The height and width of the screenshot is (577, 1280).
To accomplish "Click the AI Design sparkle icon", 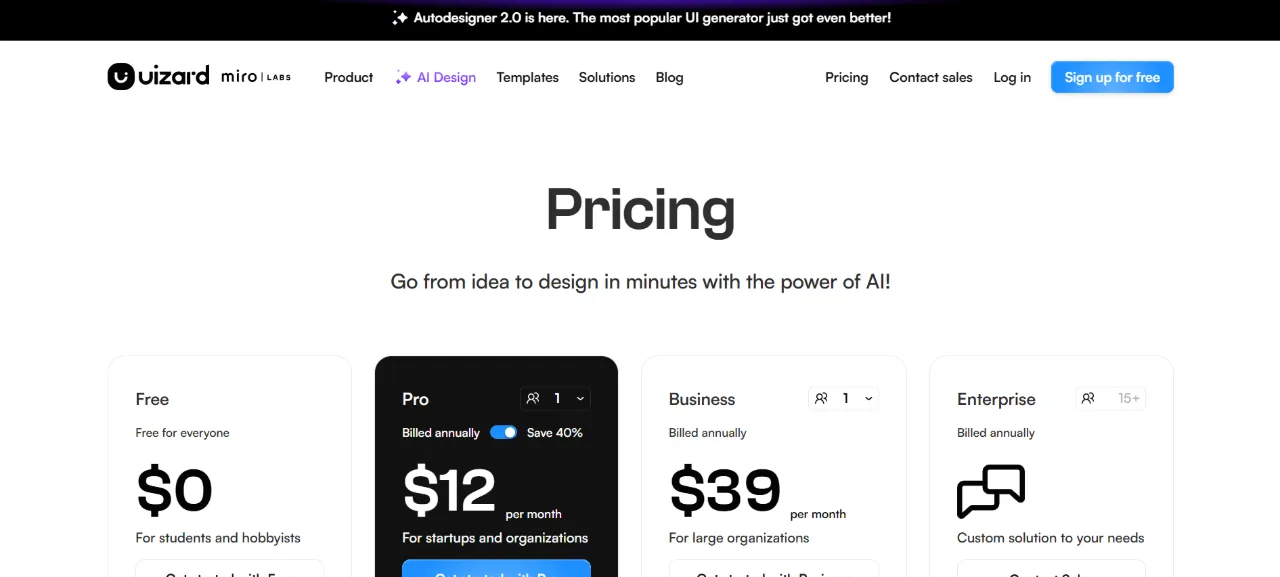I will click(x=403, y=77).
